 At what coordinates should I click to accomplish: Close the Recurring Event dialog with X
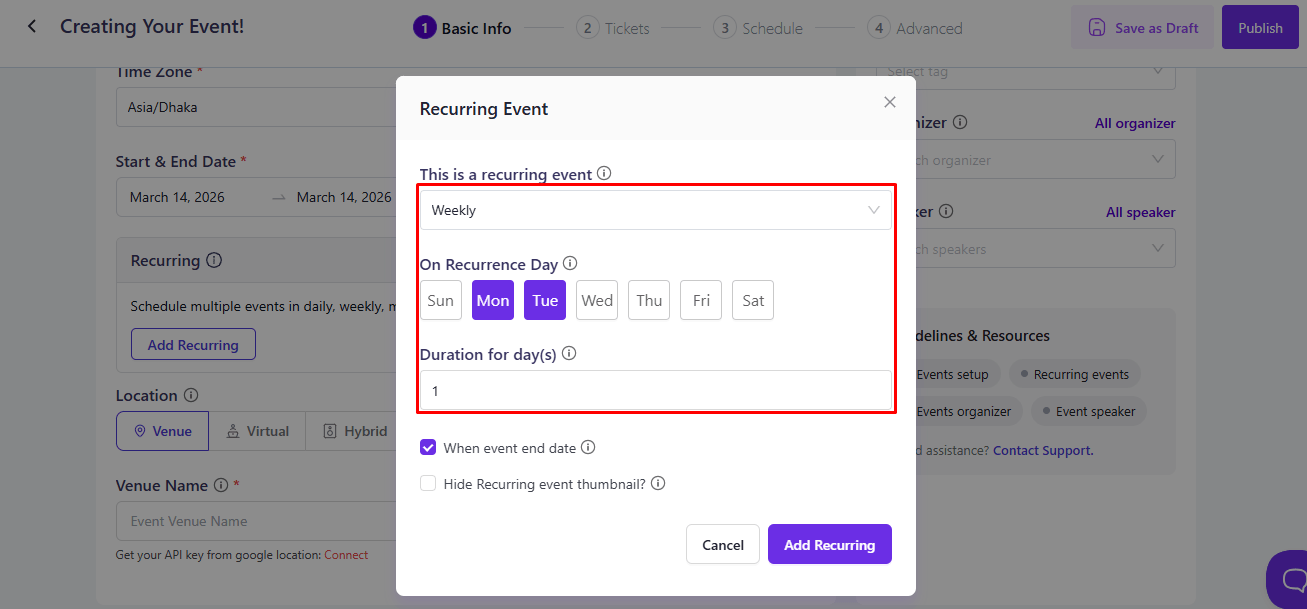890,102
